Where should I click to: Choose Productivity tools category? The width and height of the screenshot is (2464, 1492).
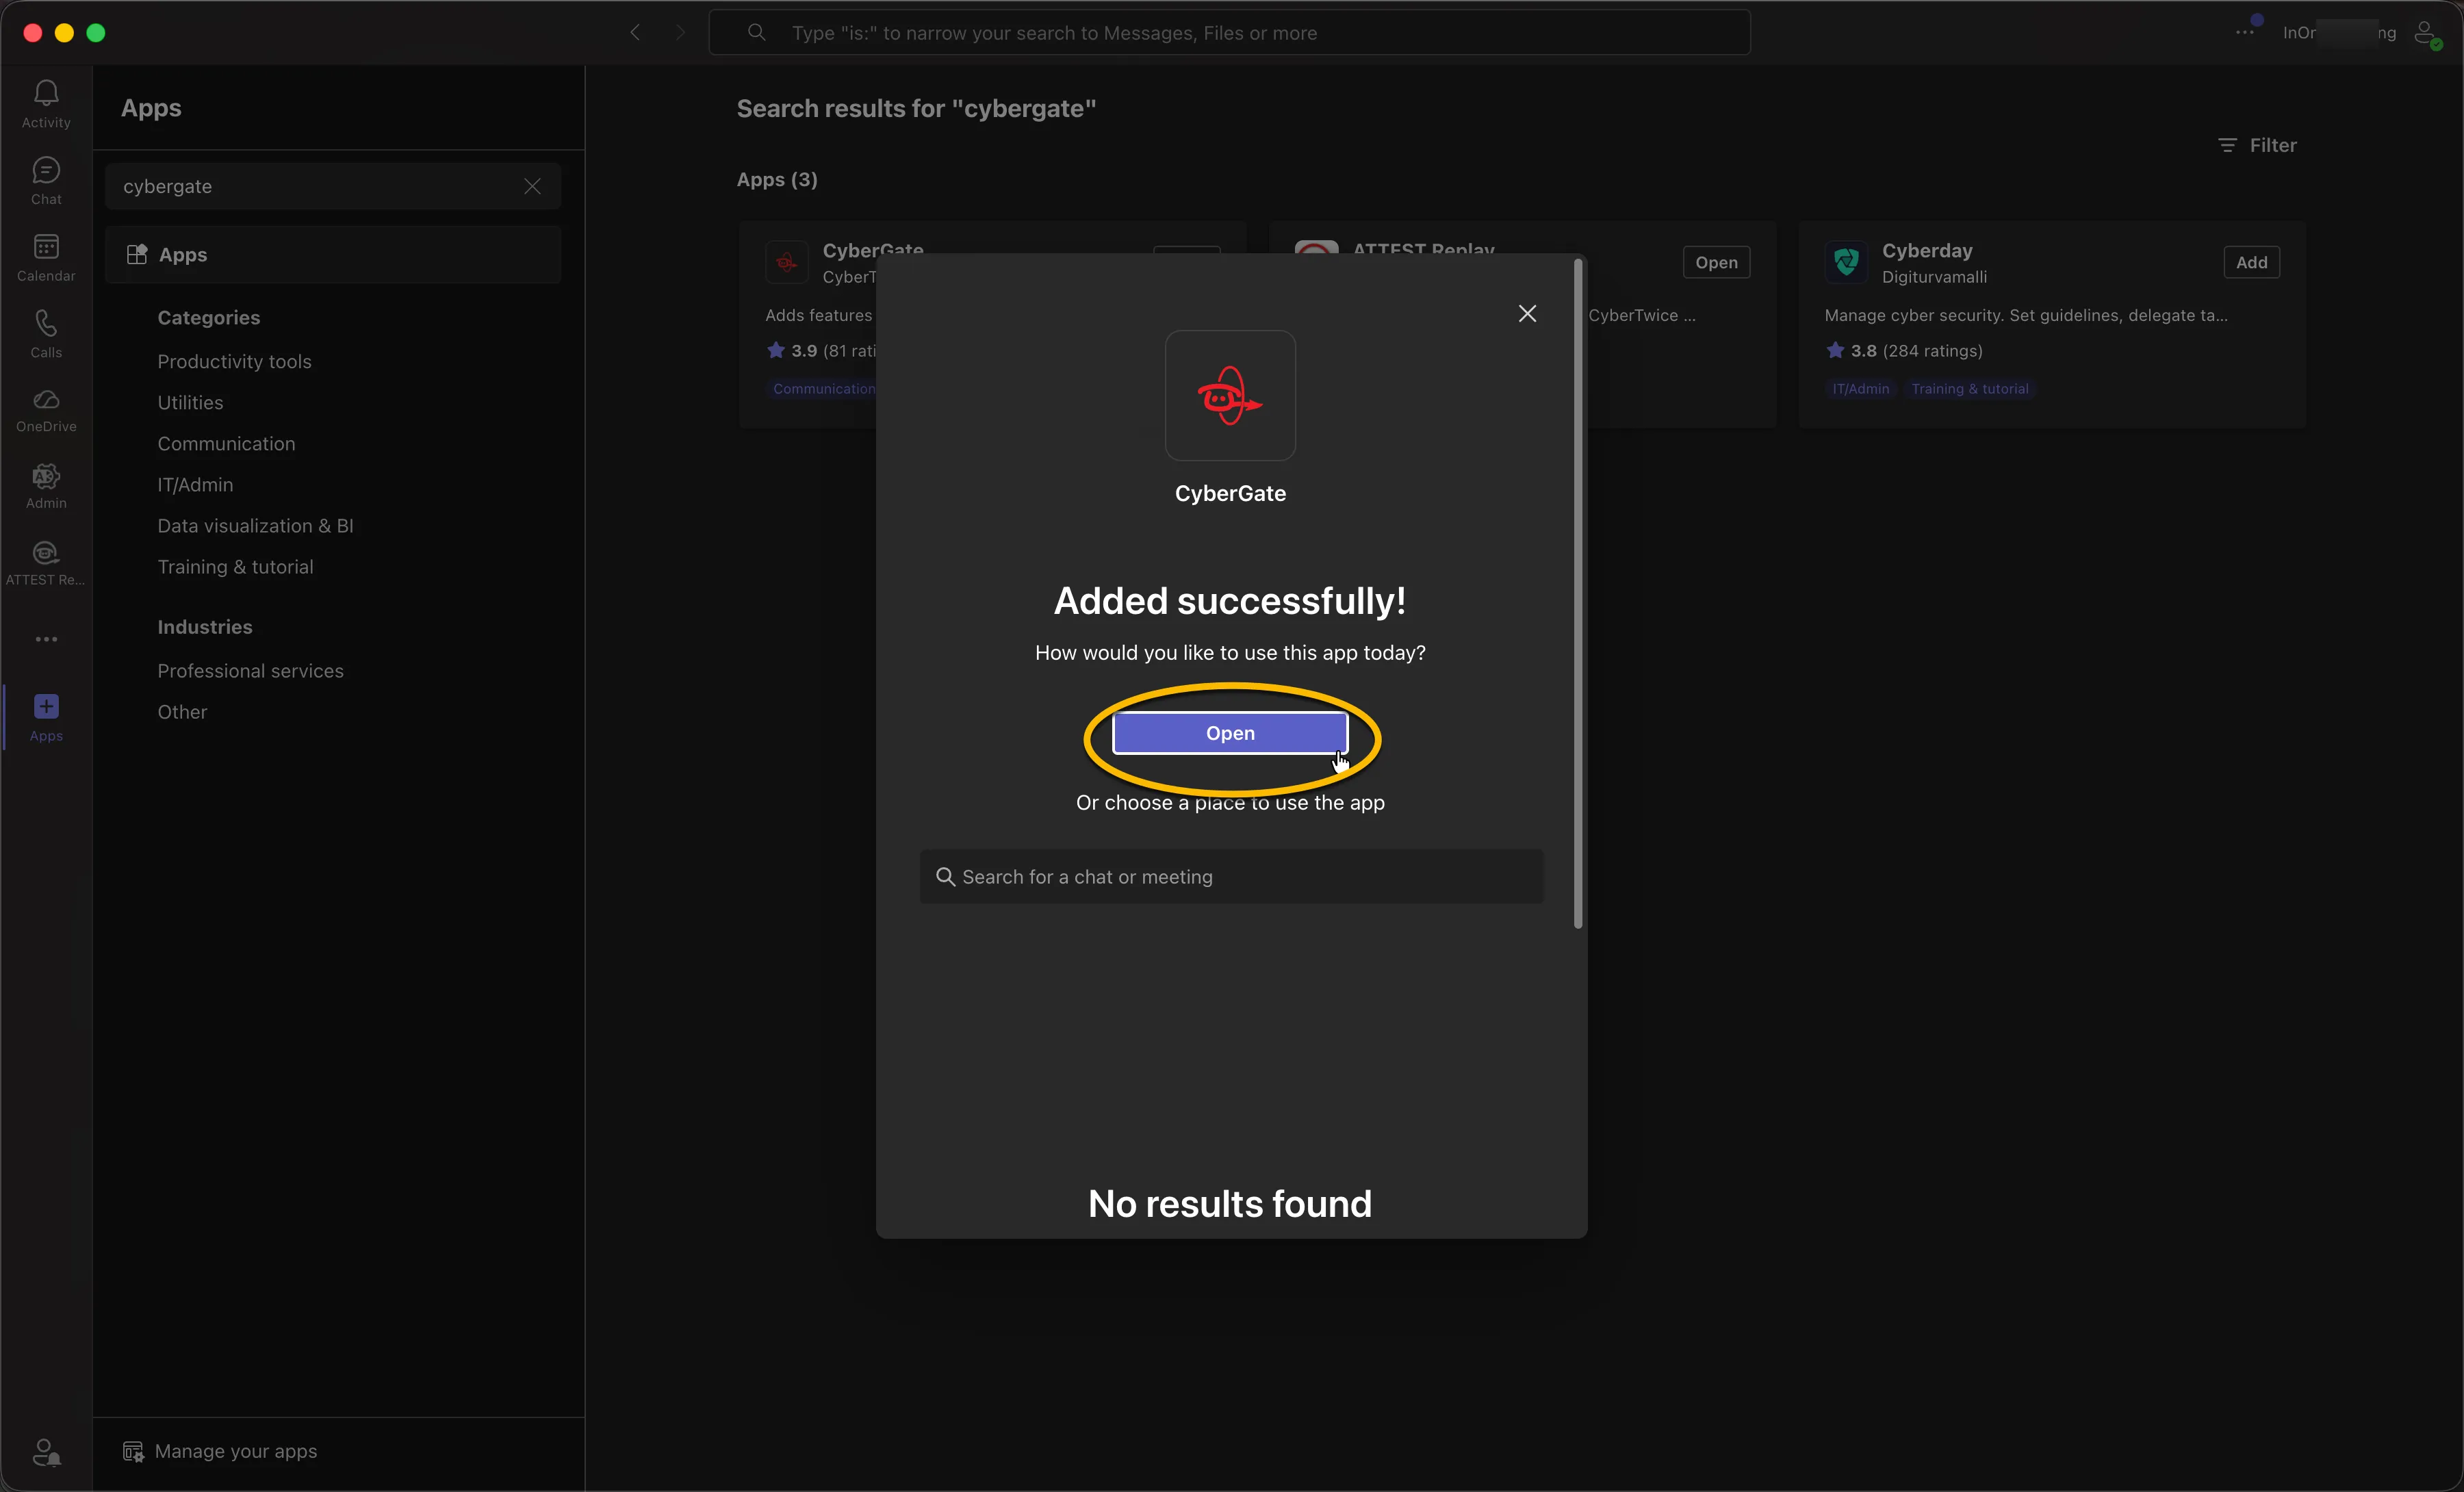click(234, 361)
